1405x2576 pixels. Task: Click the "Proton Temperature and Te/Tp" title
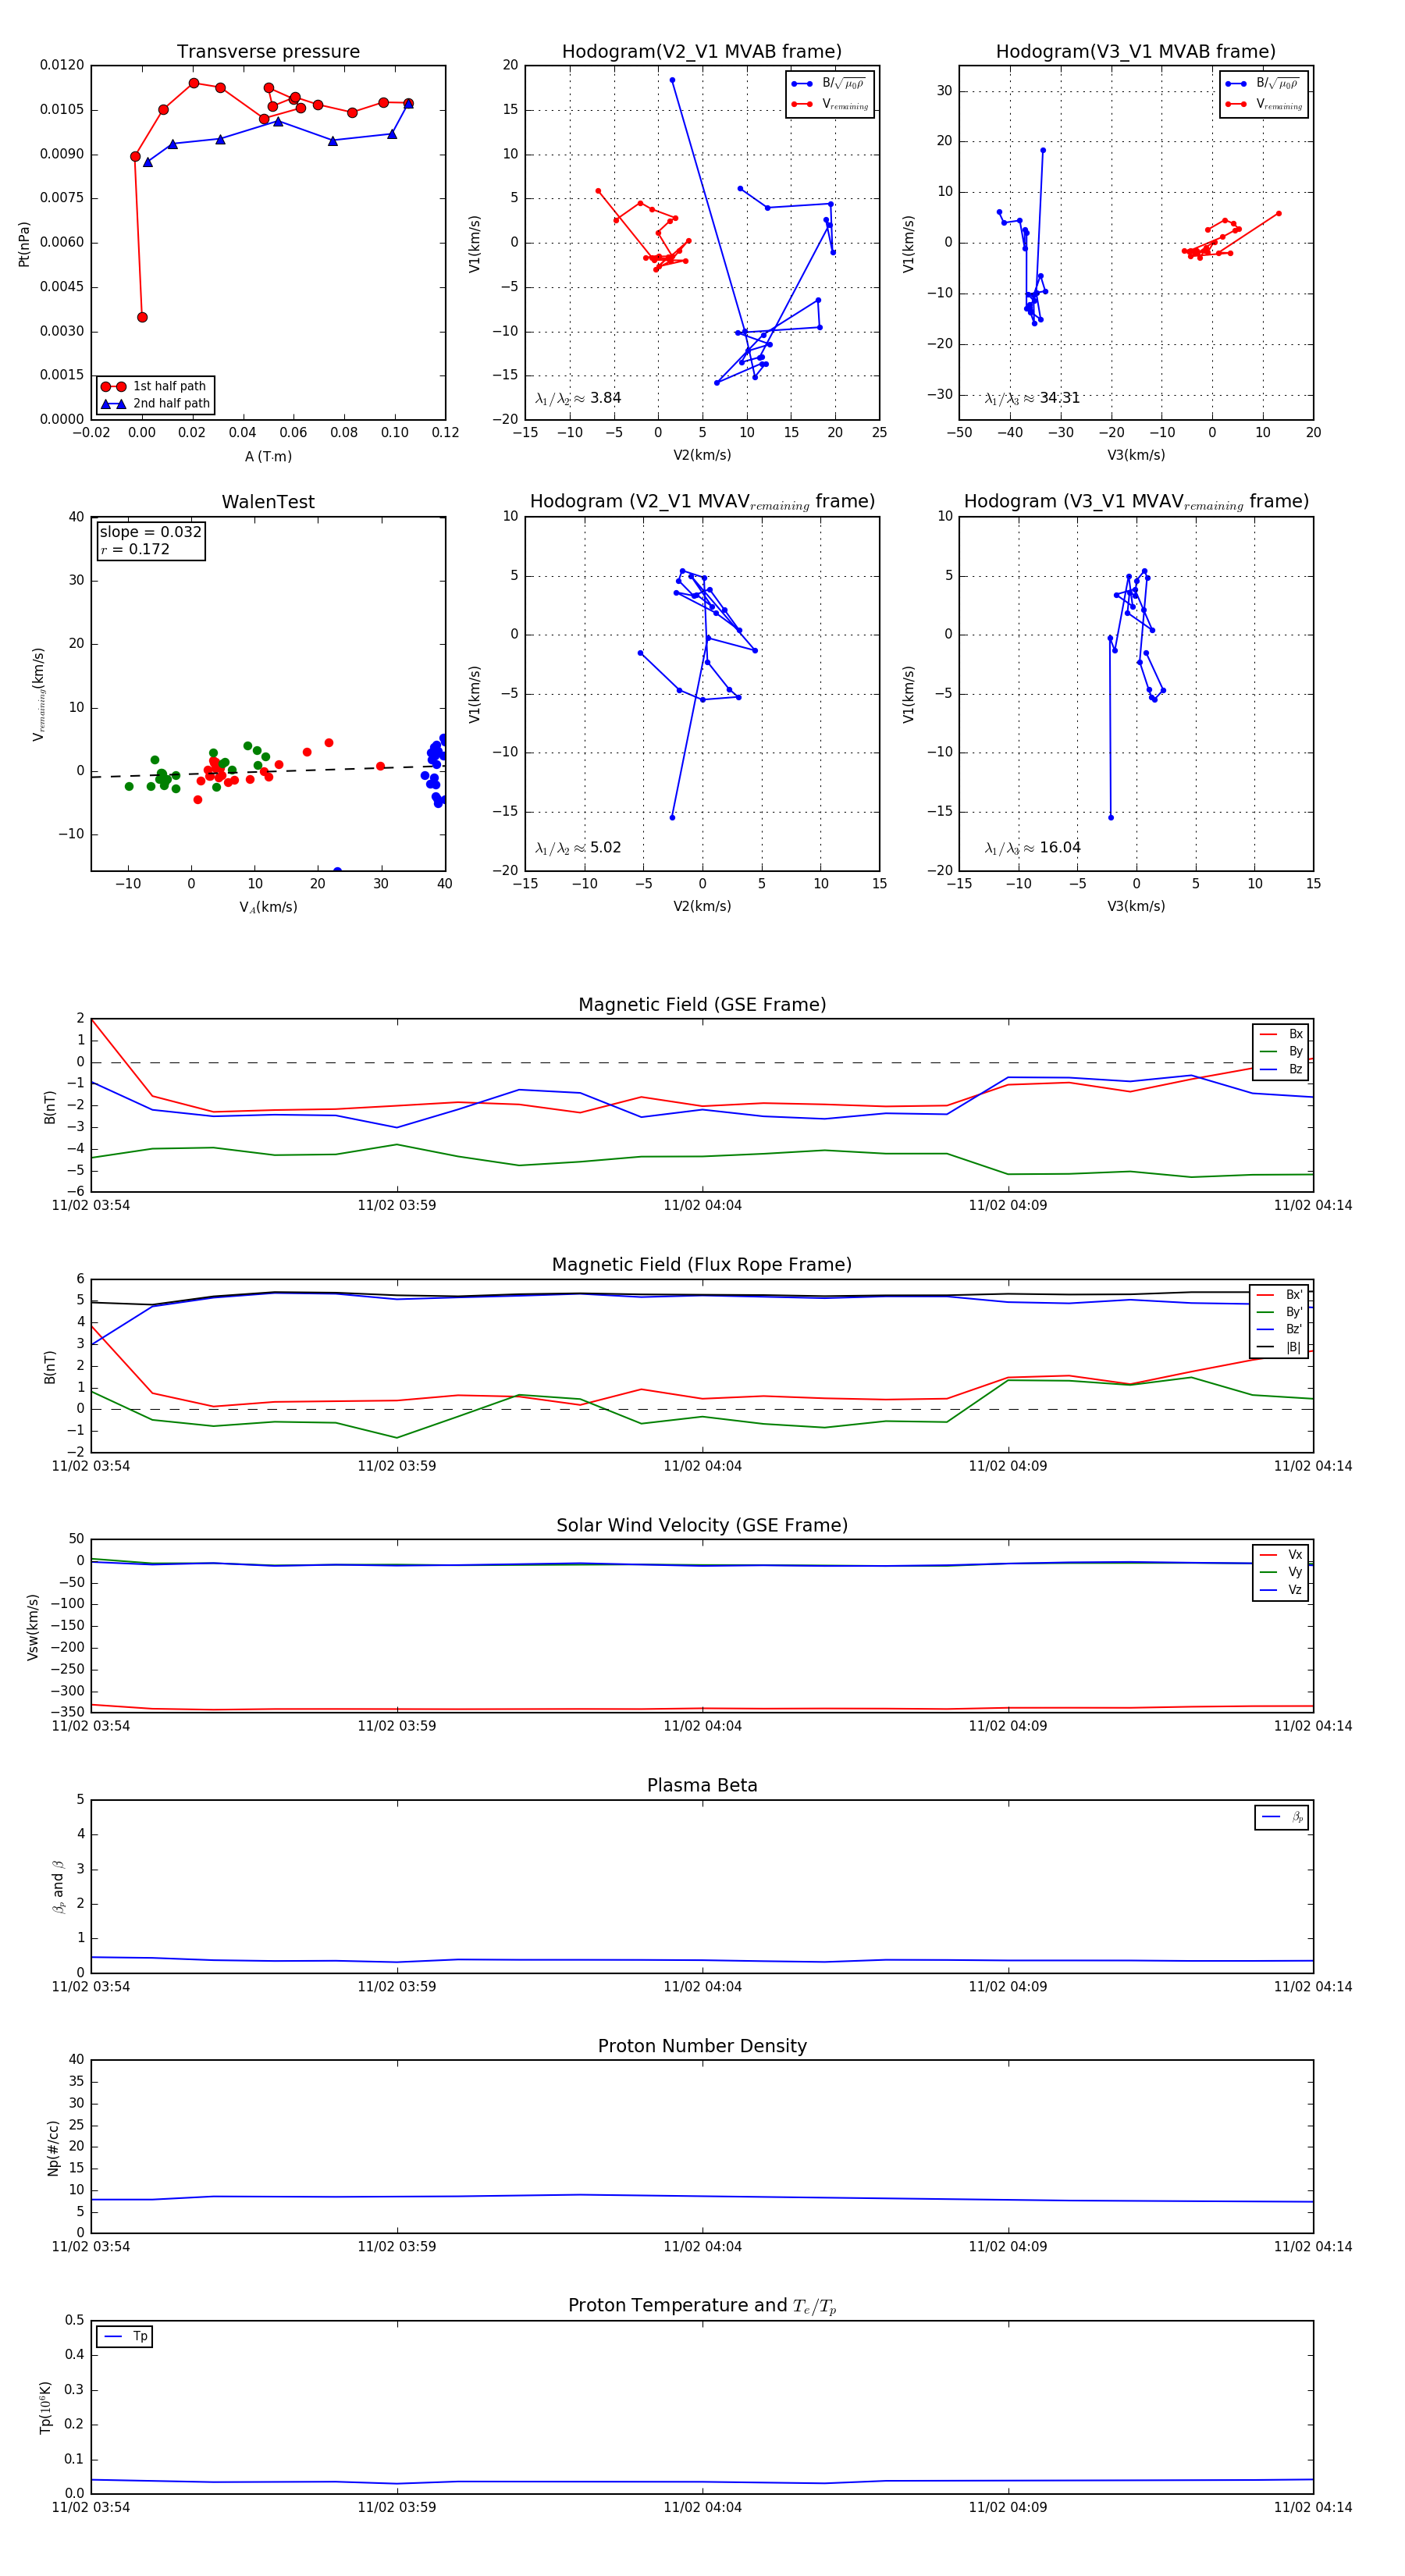(x=702, y=2306)
